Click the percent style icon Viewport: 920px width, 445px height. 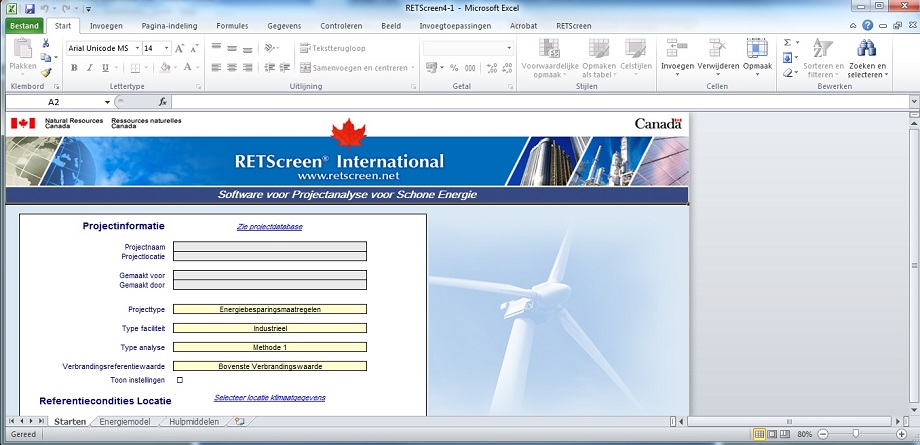454,68
